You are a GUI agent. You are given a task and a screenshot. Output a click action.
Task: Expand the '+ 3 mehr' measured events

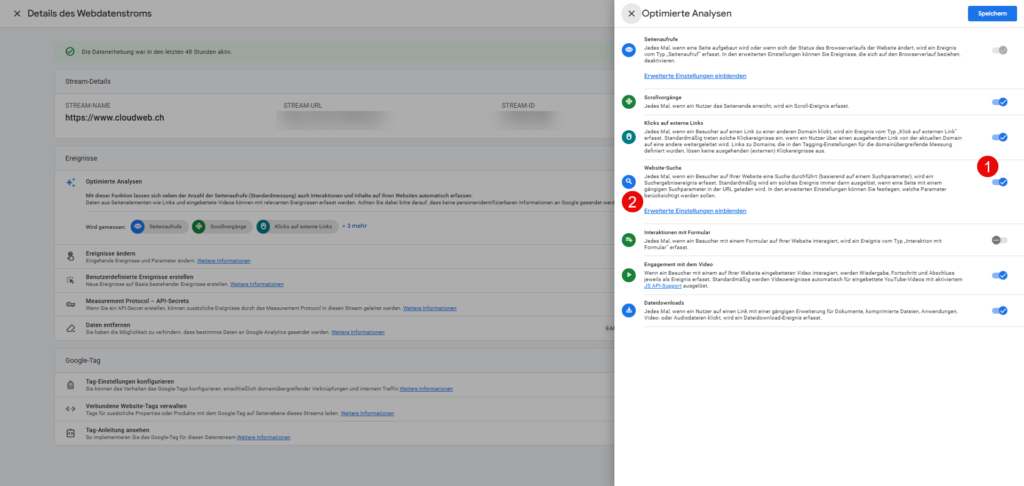click(356, 226)
